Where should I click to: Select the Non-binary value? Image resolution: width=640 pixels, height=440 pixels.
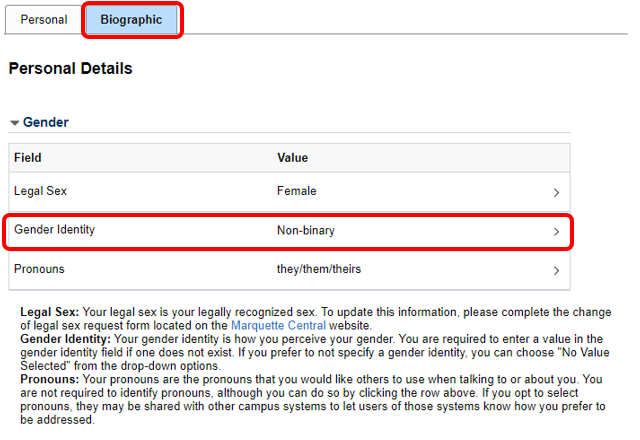(305, 230)
